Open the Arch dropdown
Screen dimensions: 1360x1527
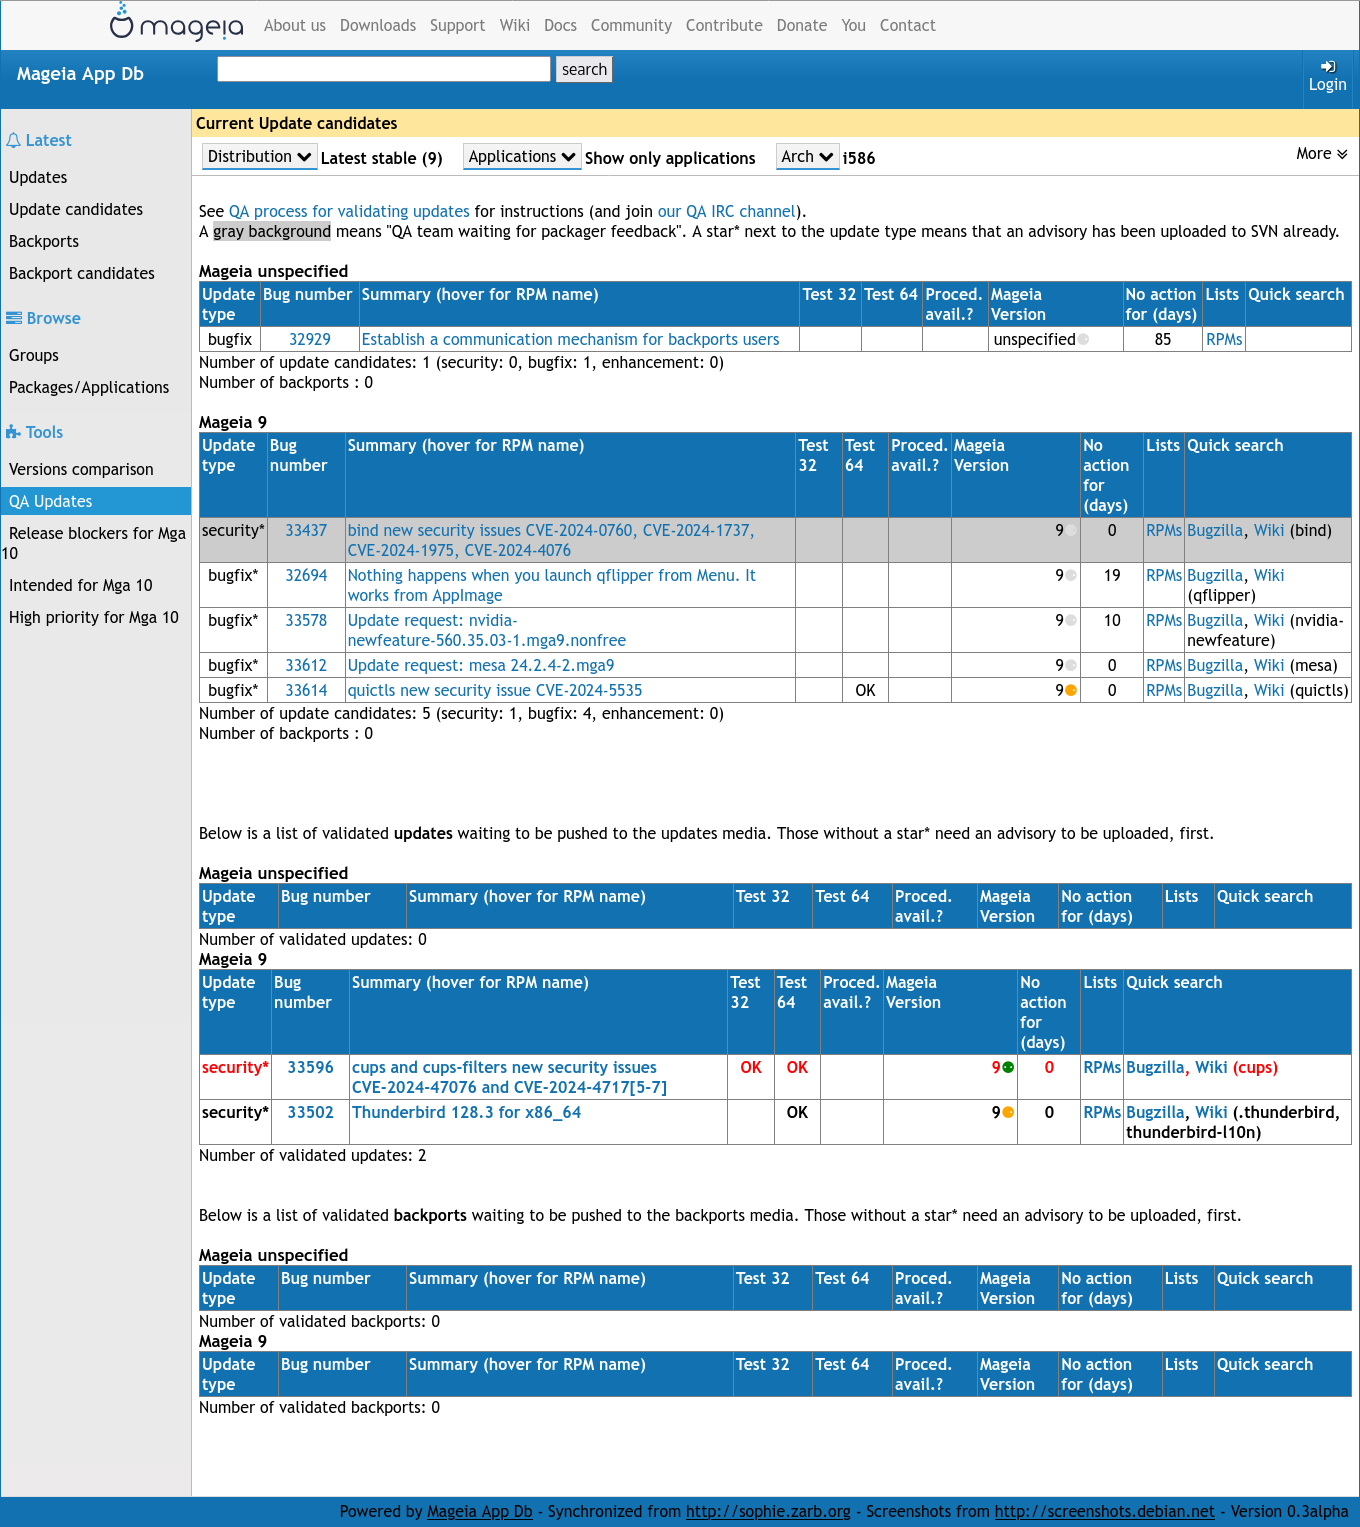[x=807, y=157]
